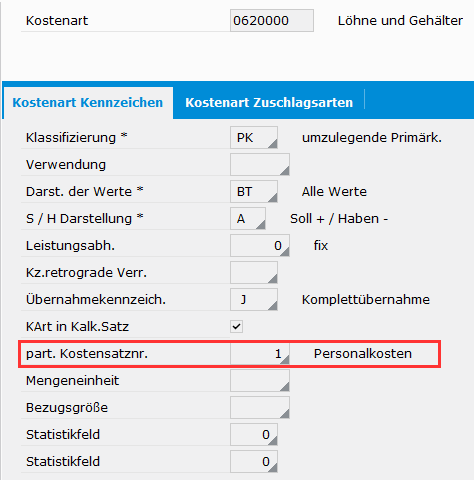Open Übernahmekennzeich. dropdown showing J
This screenshot has width=474, height=480.
point(254,299)
